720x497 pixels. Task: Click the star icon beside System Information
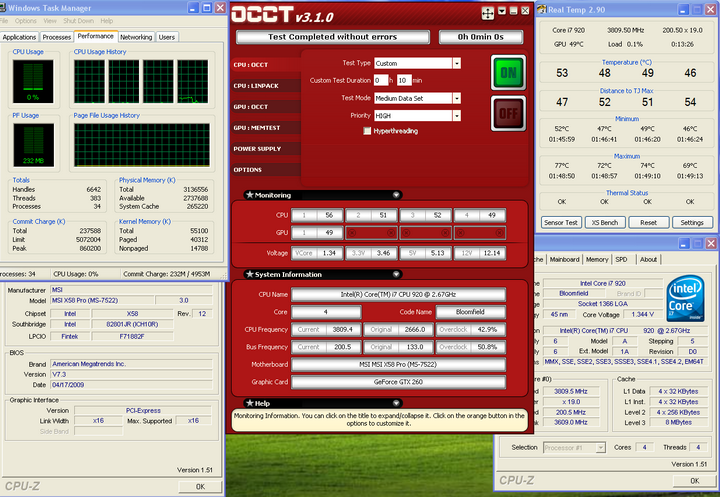pos(250,274)
